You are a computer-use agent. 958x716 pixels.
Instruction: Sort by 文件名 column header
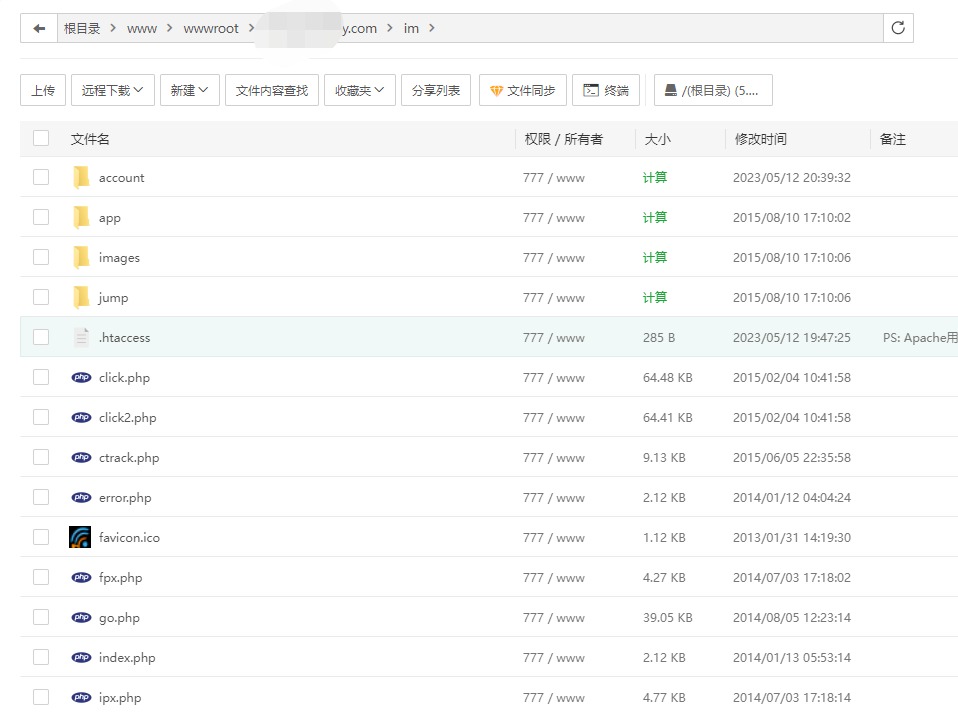[90, 139]
